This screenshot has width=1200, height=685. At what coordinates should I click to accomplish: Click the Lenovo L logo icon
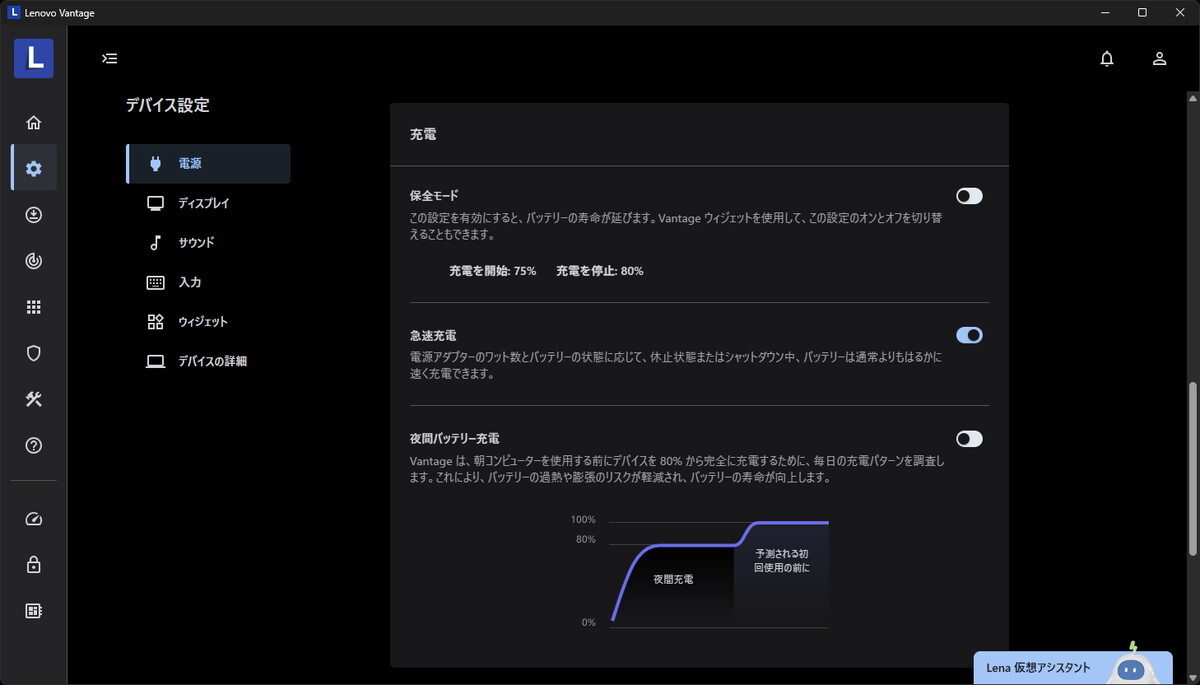tap(34, 58)
